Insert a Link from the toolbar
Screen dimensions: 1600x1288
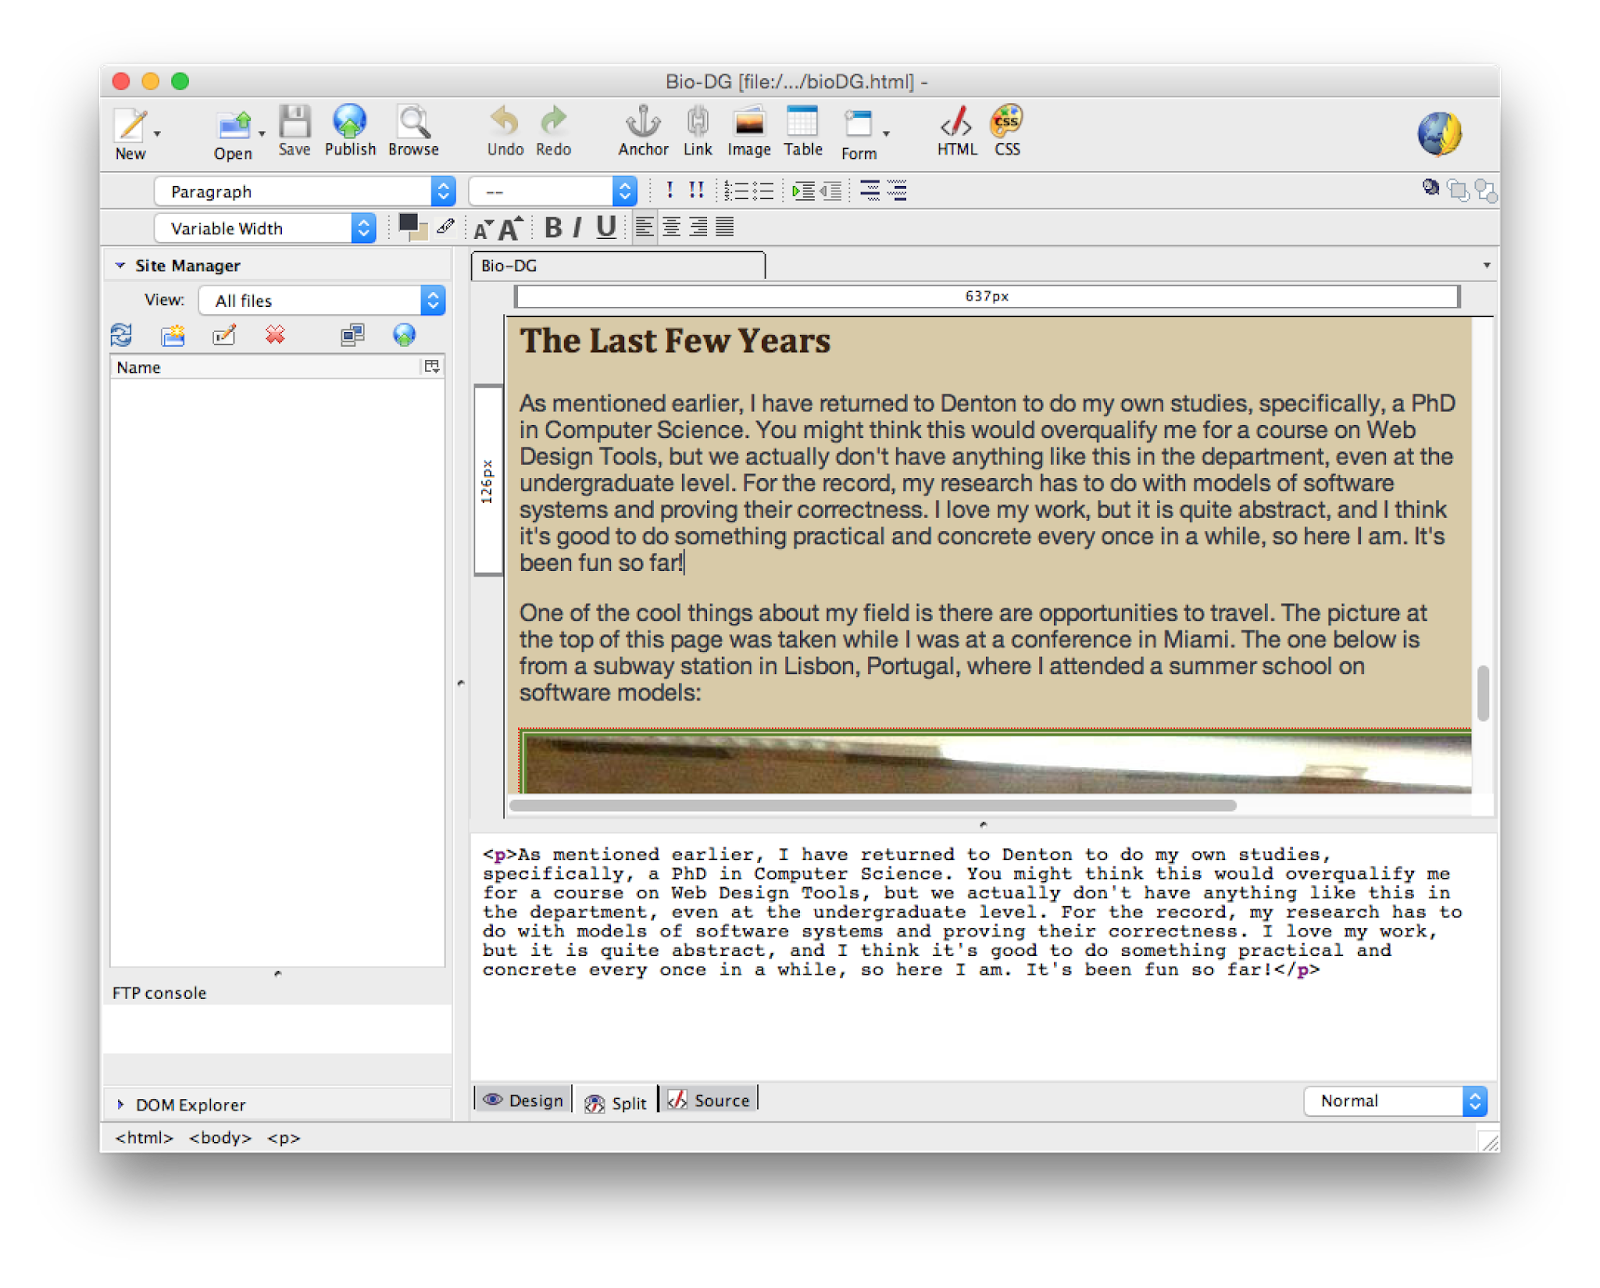click(x=698, y=132)
